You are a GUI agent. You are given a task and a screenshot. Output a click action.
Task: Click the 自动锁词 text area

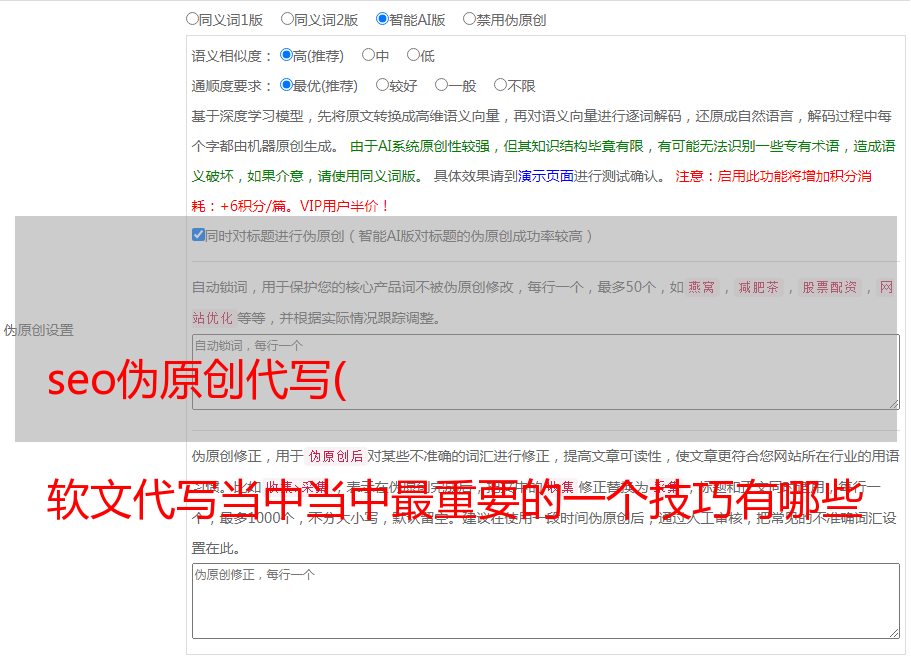tap(546, 372)
